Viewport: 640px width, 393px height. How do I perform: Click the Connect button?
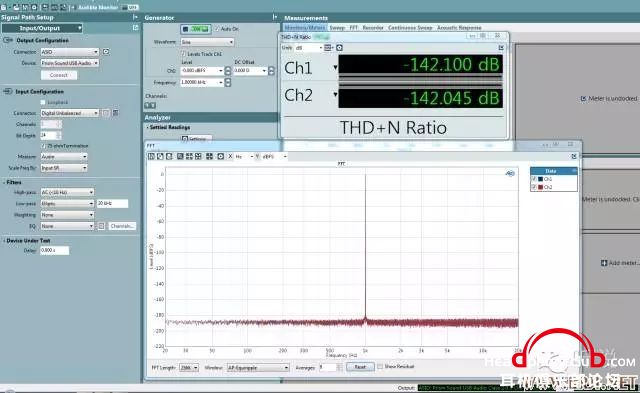coord(59,75)
